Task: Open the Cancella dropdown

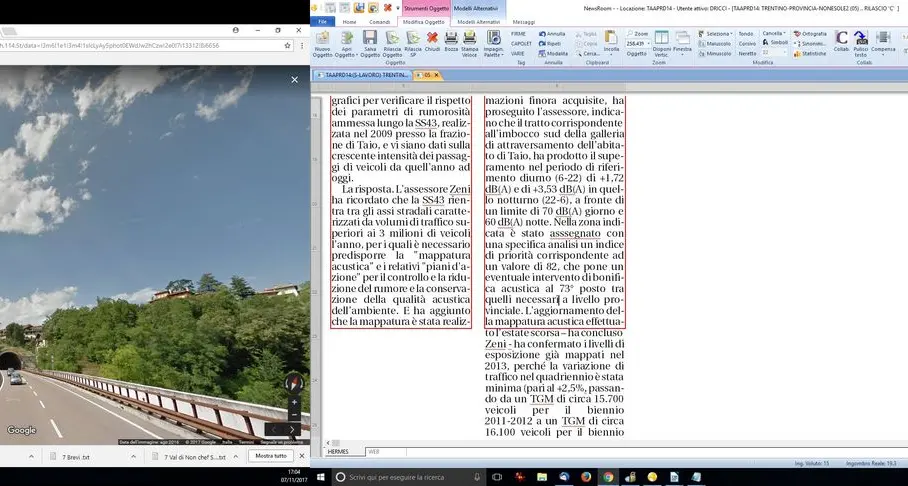Action: coord(775,34)
